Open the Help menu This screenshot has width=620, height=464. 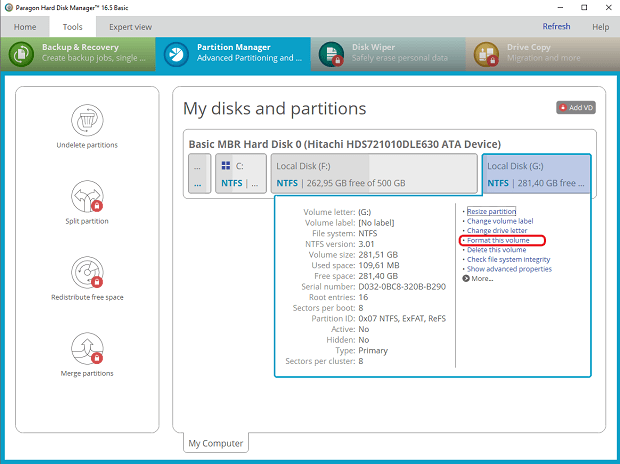pos(600,27)
